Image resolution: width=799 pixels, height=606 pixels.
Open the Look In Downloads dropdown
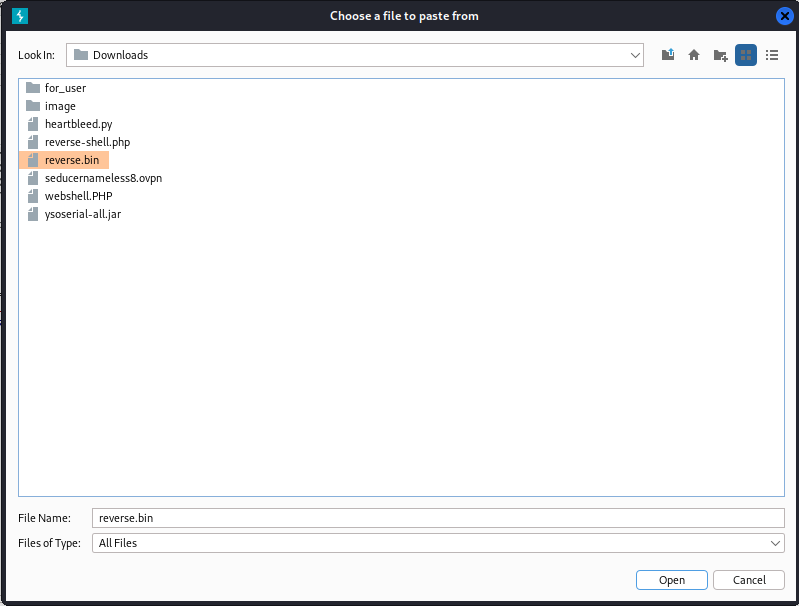point(355,55)
